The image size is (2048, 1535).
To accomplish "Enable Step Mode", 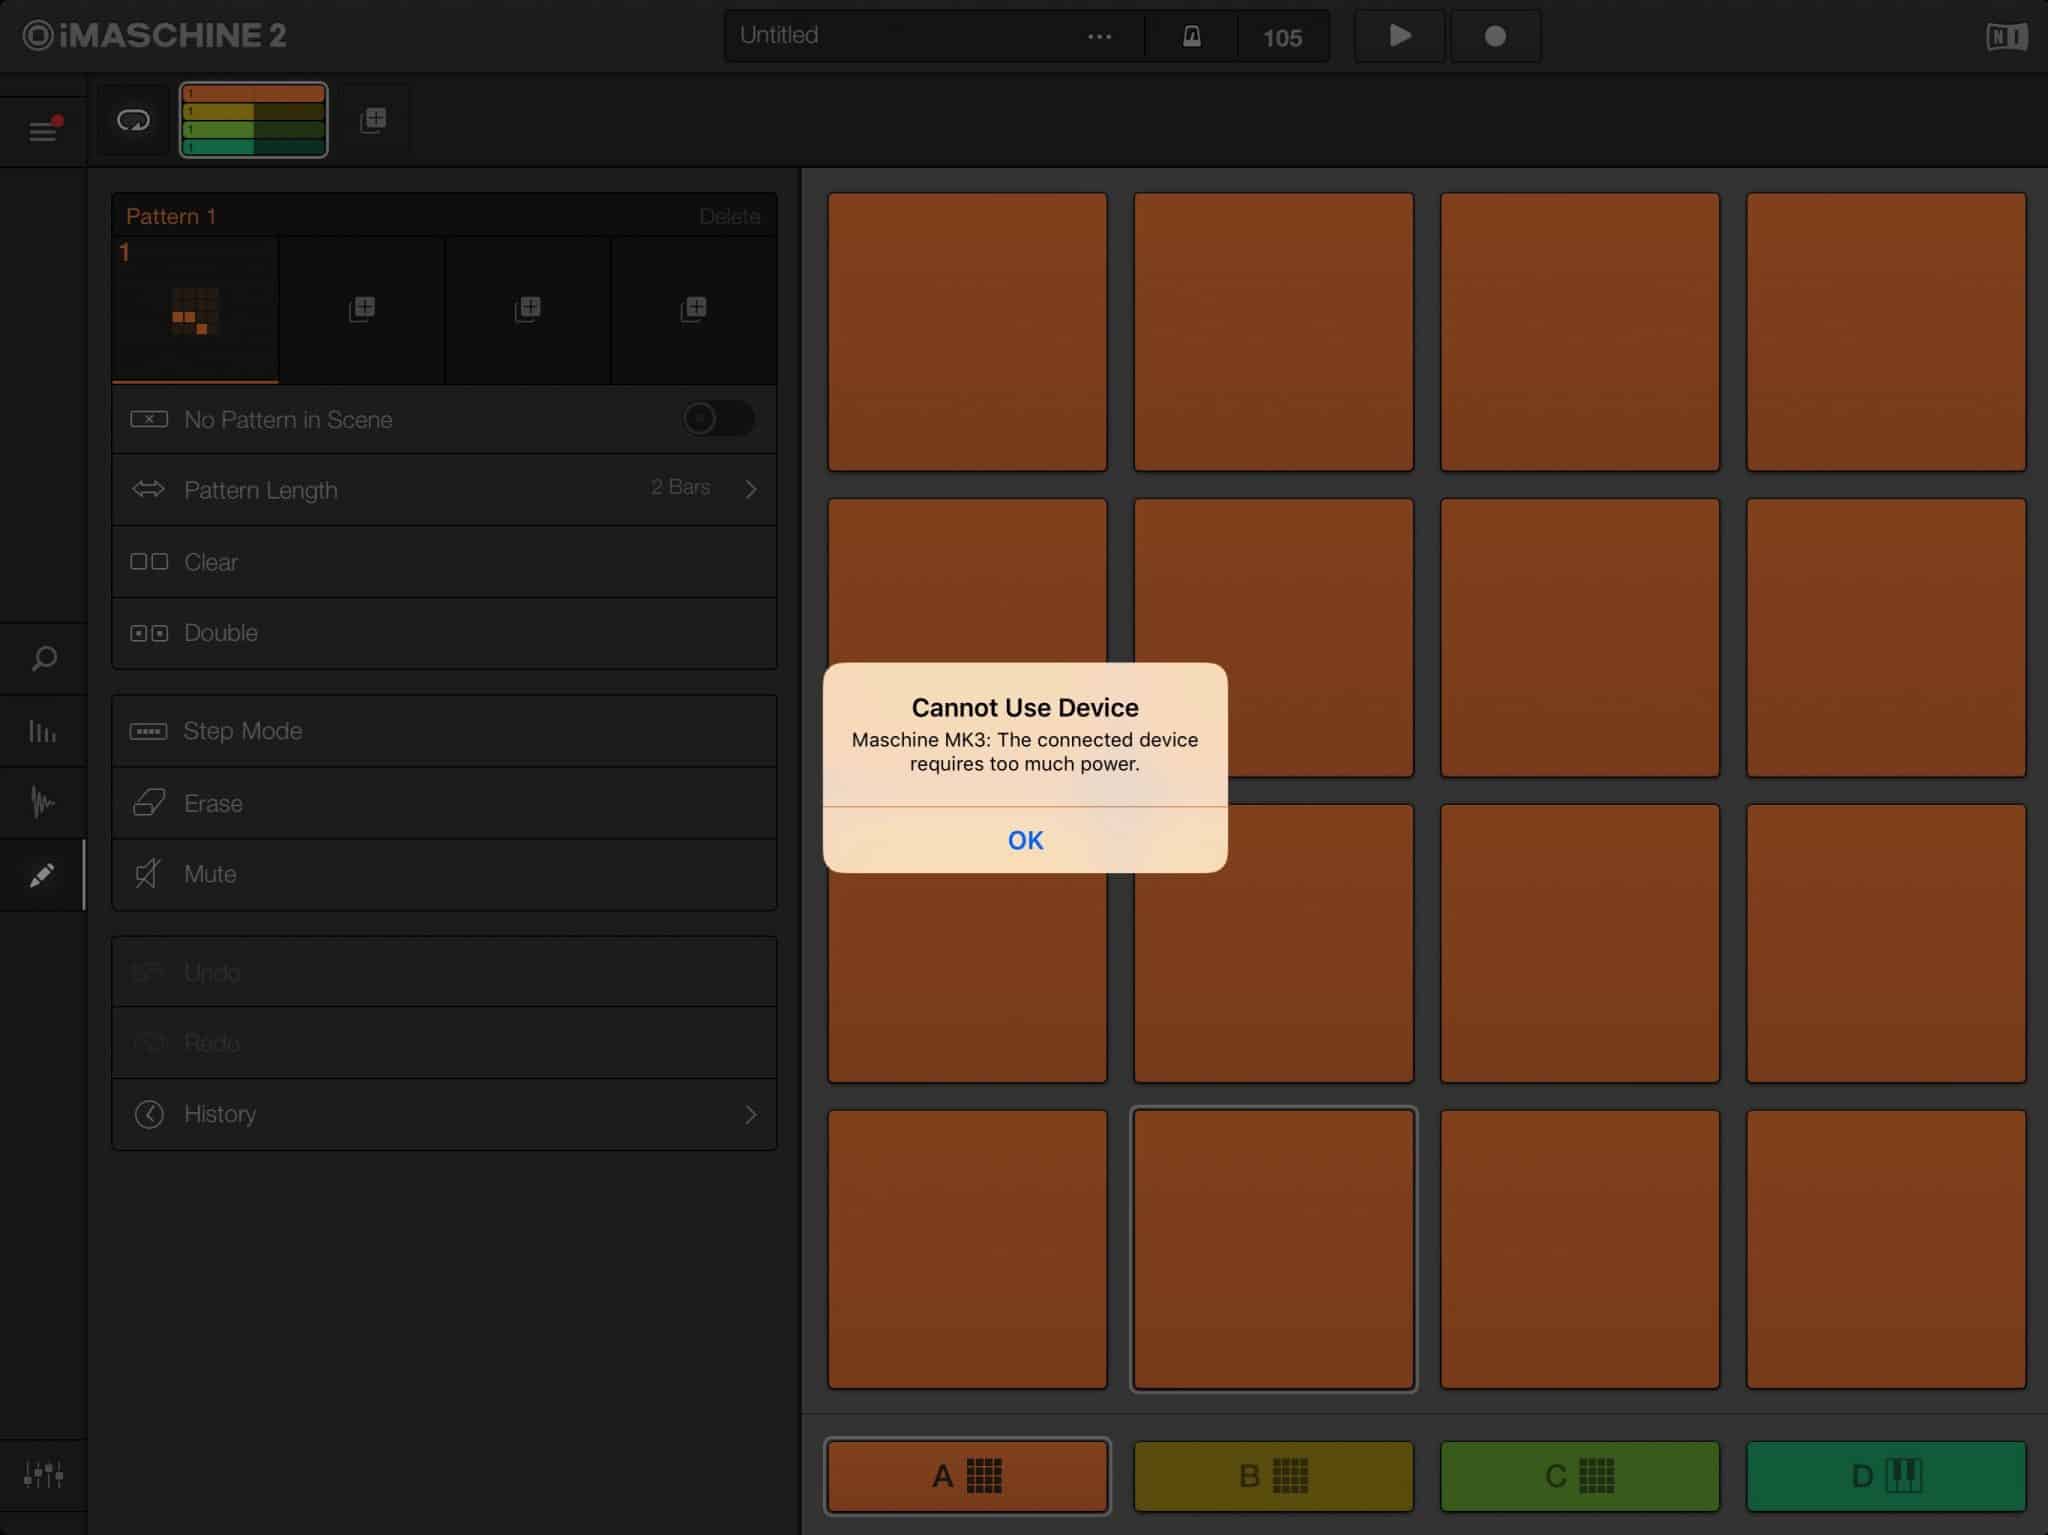I will click(444, 731).
